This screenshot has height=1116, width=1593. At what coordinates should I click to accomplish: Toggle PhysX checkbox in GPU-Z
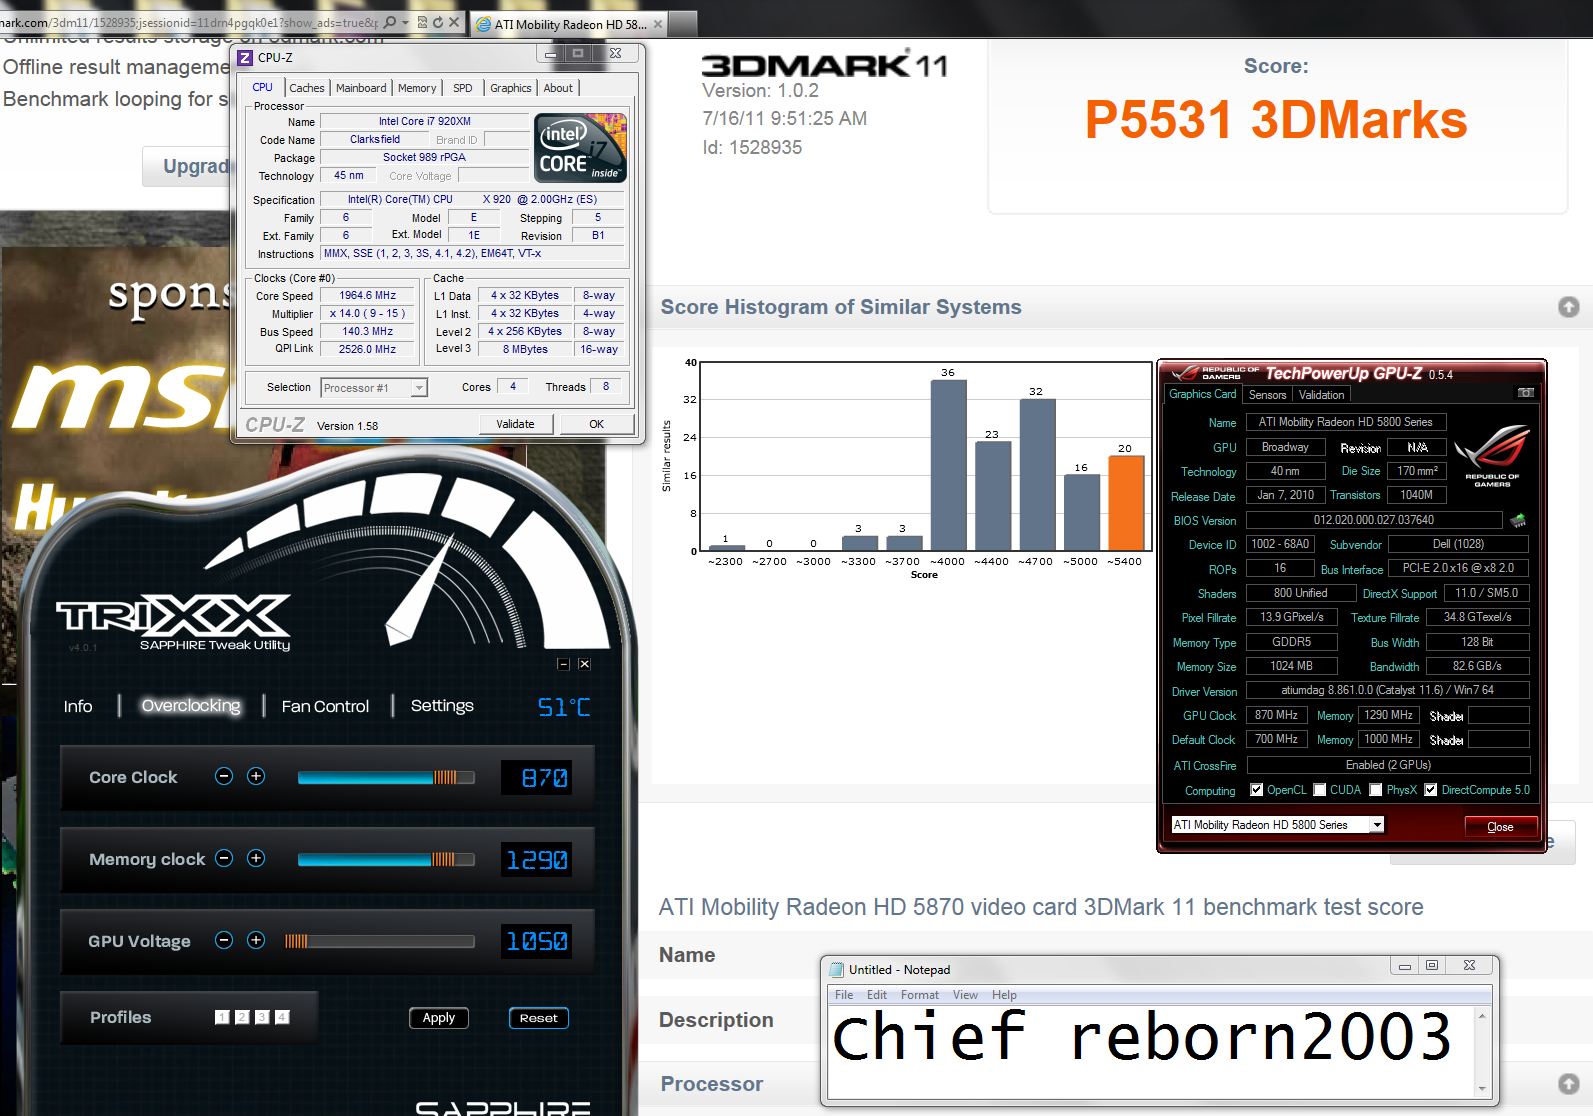click(1376, 790)
